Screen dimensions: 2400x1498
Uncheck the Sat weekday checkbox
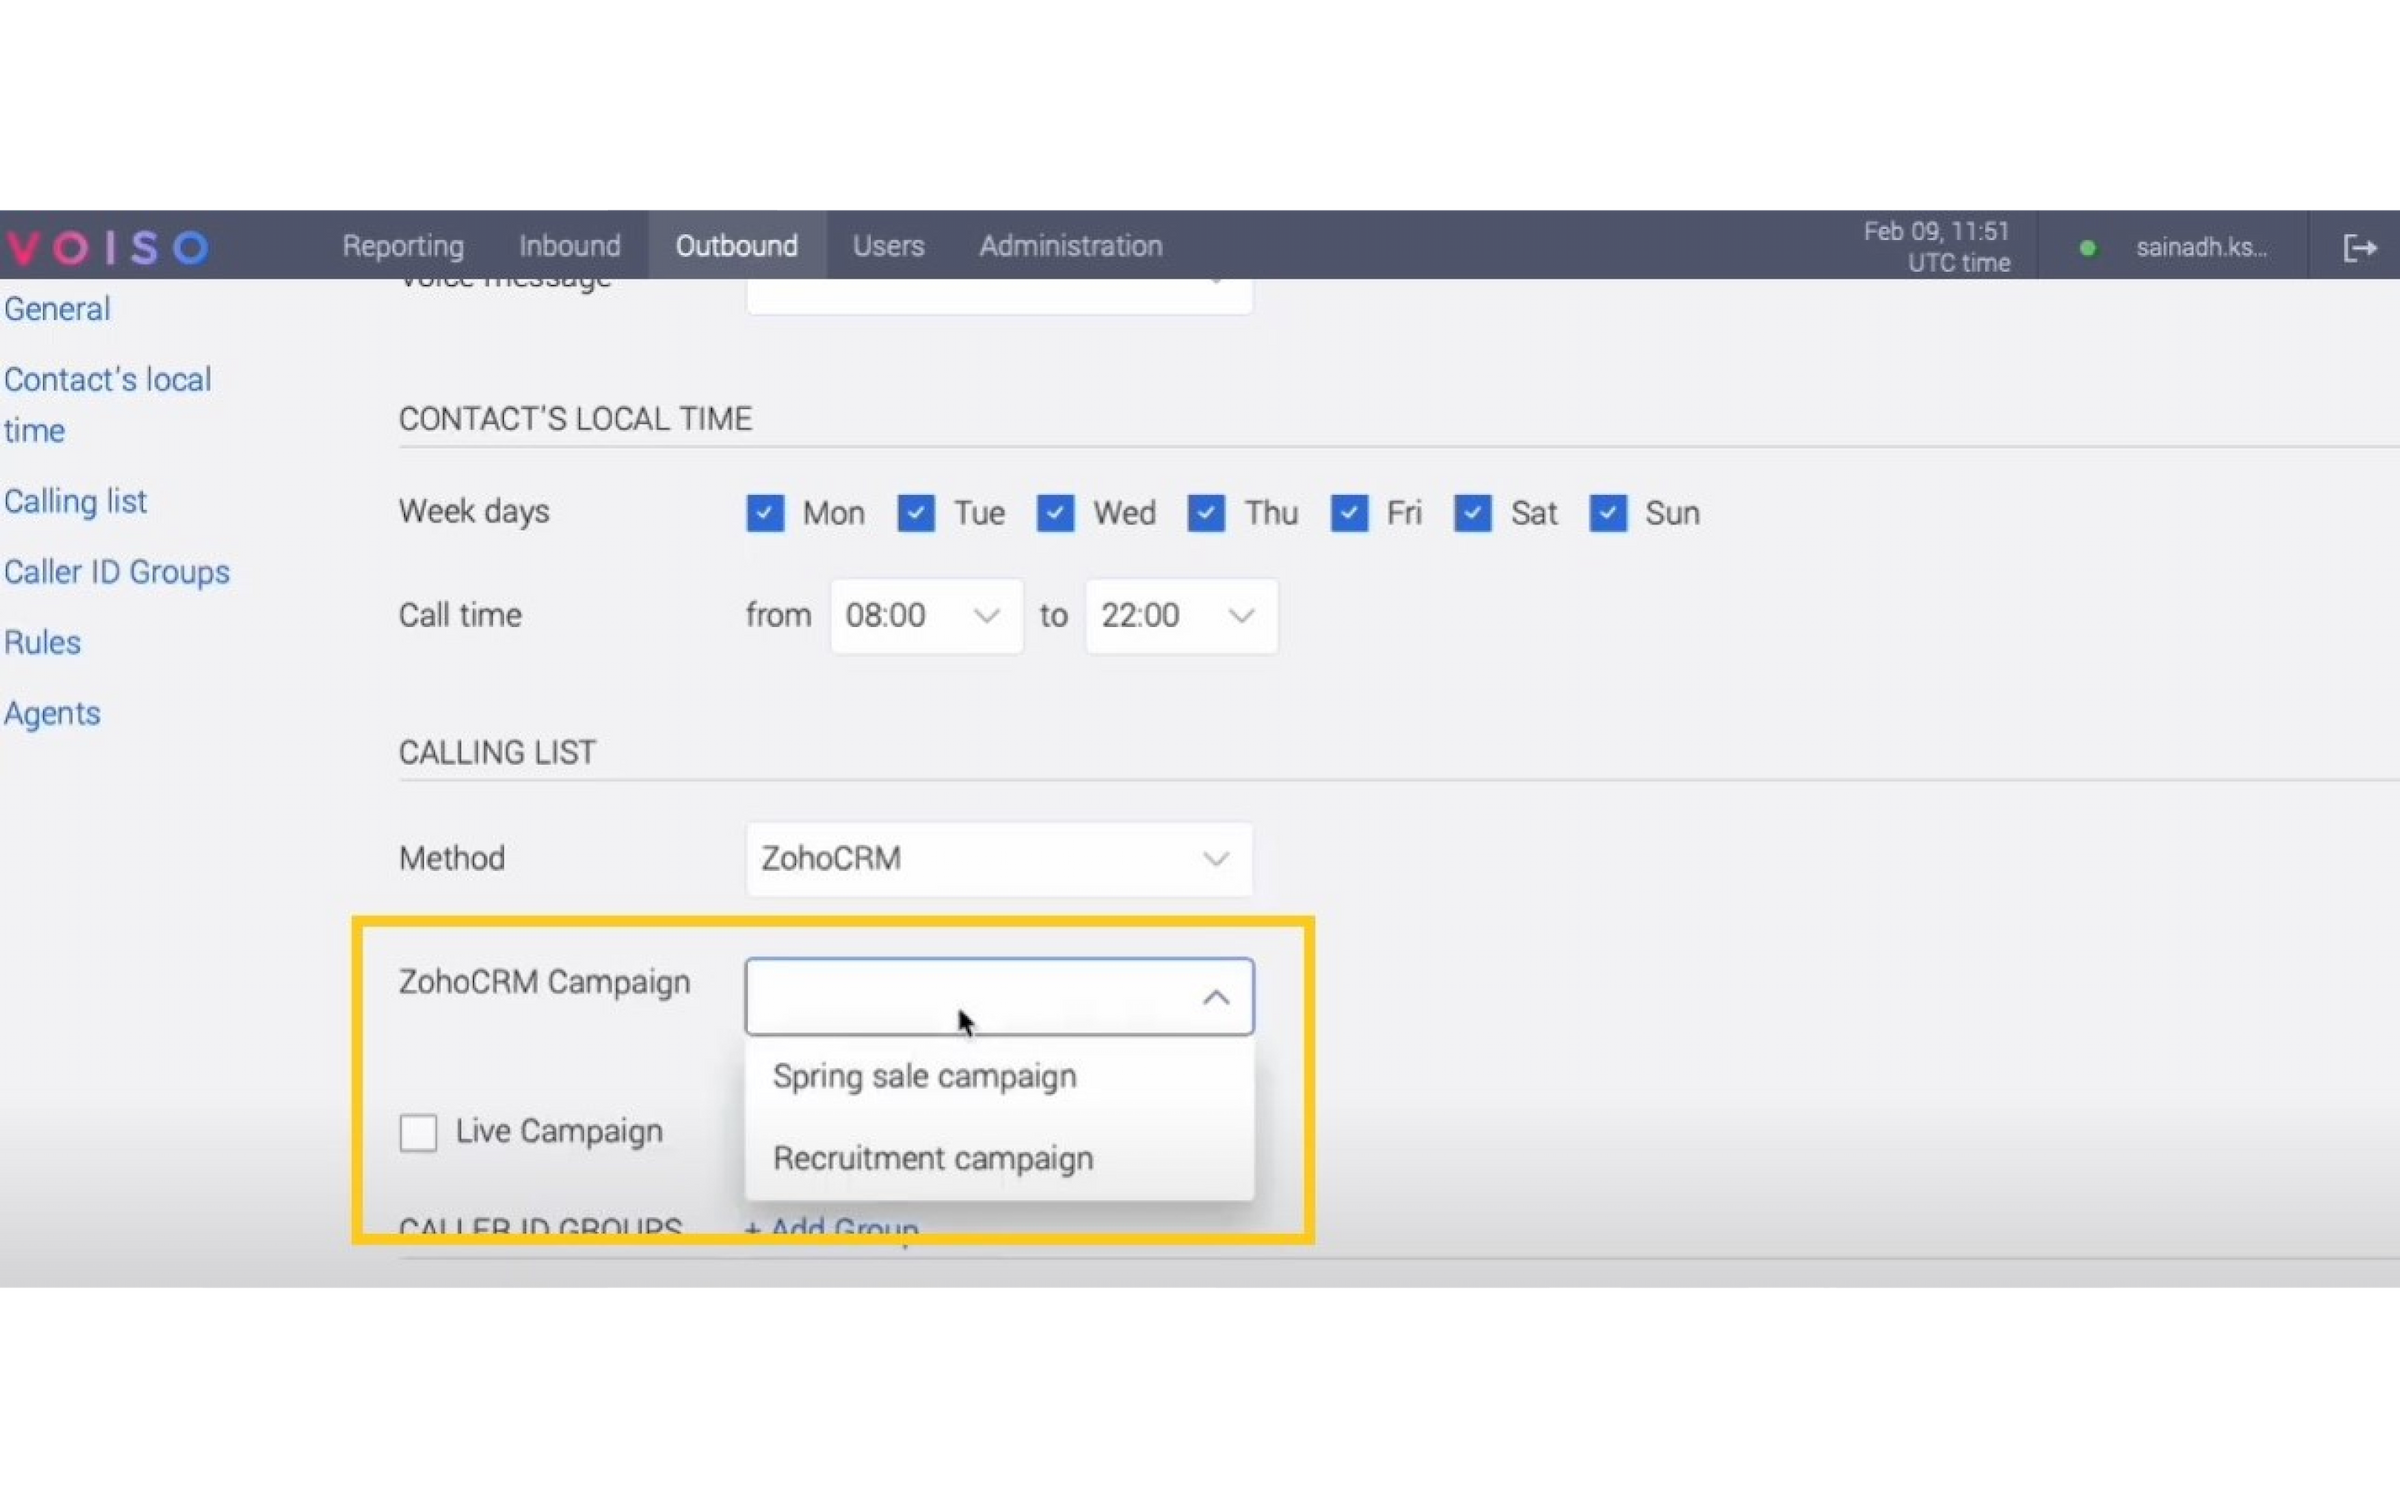coord(1473,513)
